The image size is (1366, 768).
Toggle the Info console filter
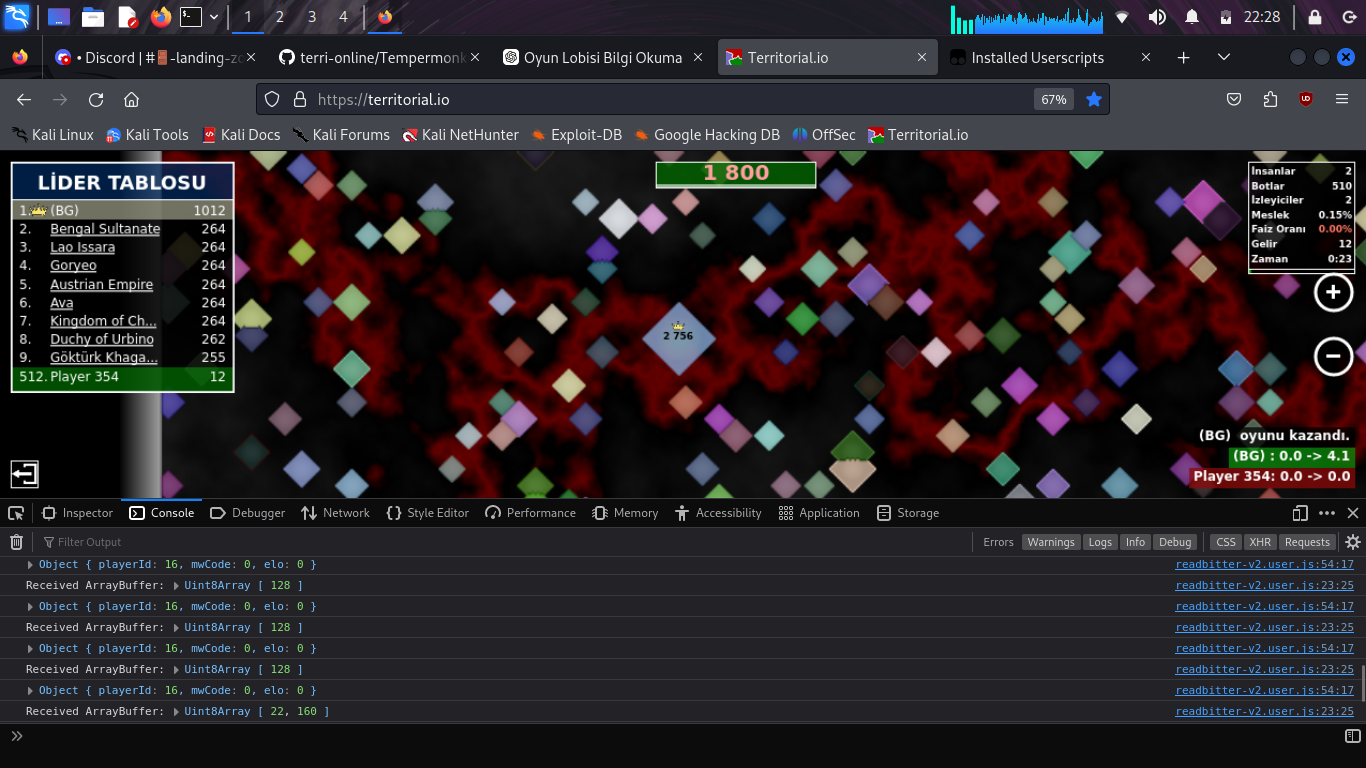[1135, 542]
